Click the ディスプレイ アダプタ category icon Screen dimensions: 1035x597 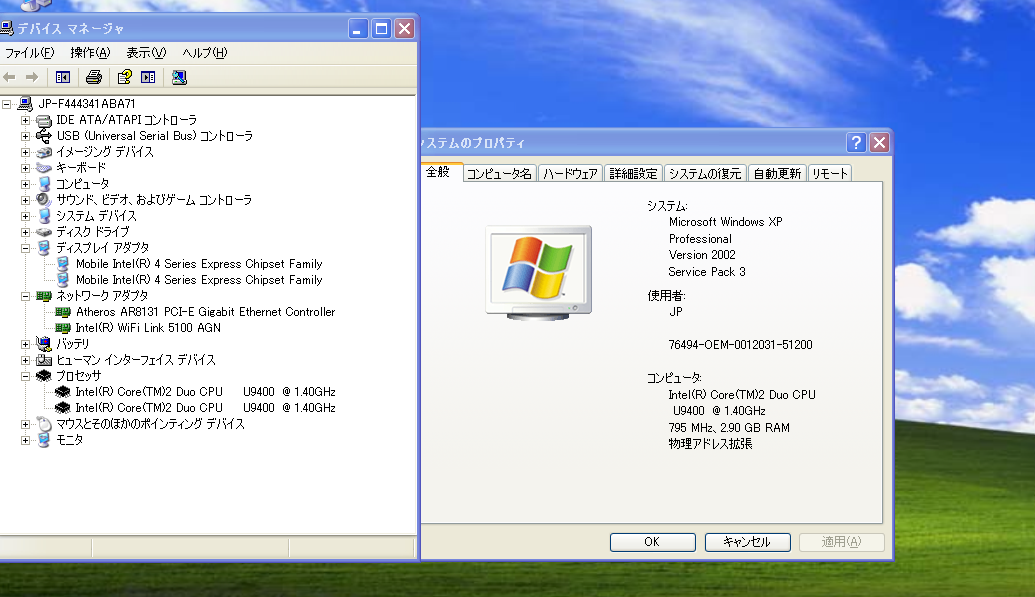tap(44, 248)
